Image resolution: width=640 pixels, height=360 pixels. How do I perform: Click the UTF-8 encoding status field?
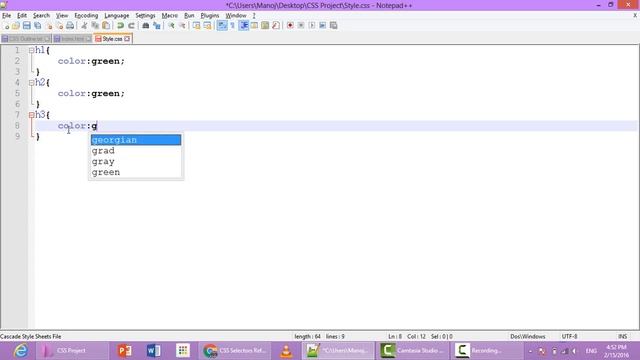[x=569, y=336]
